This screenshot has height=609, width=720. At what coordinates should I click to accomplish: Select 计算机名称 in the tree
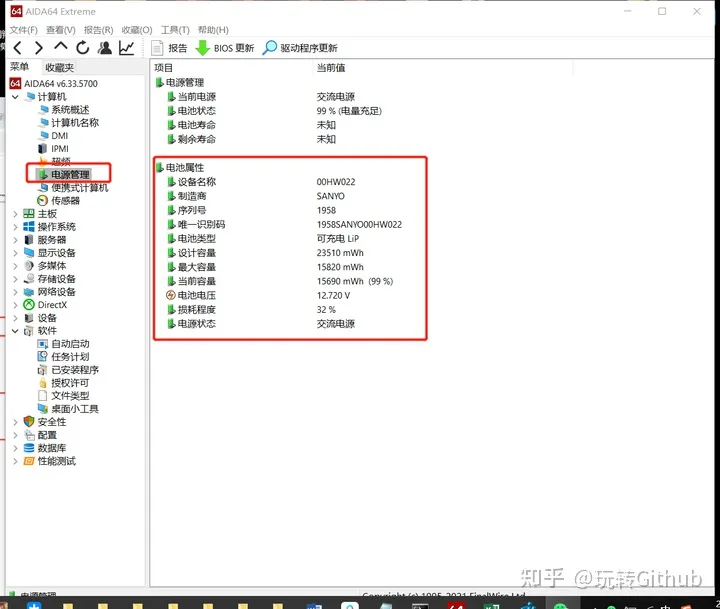click(69, 123)
